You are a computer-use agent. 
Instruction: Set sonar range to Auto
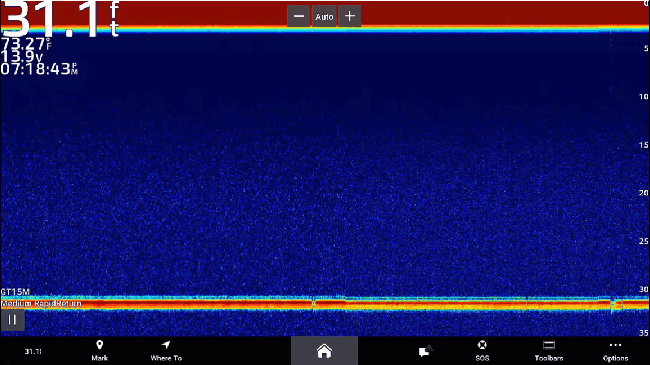point(324,17)
